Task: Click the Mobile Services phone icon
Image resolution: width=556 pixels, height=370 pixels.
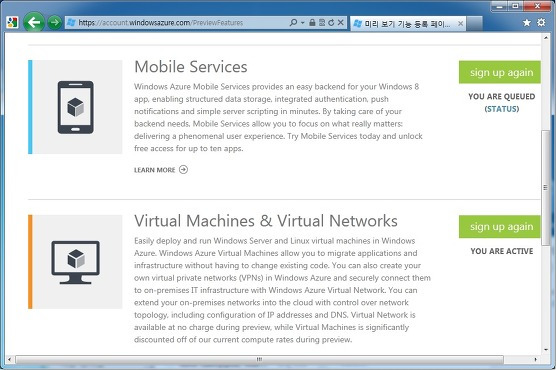Action: pos(76,107)
